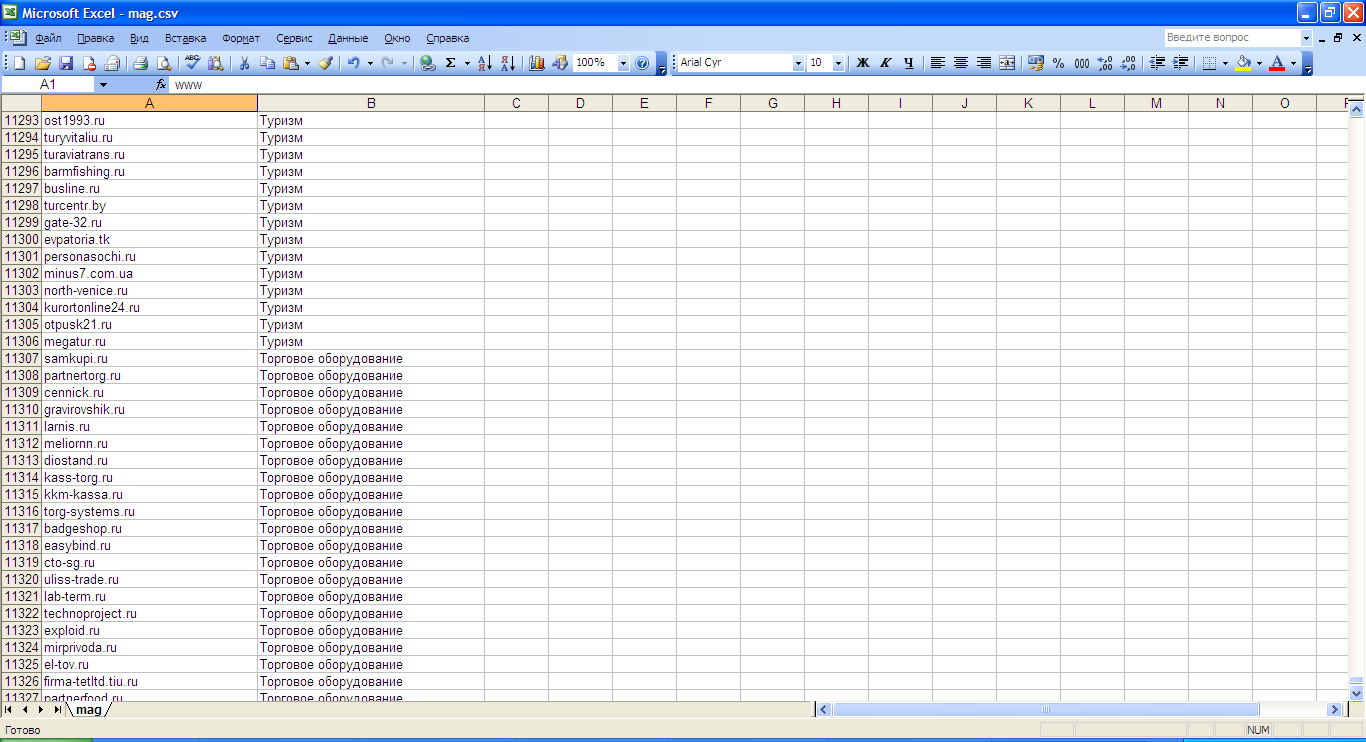Click the horizontal scrollbar right arrow

click(1334, 709)
